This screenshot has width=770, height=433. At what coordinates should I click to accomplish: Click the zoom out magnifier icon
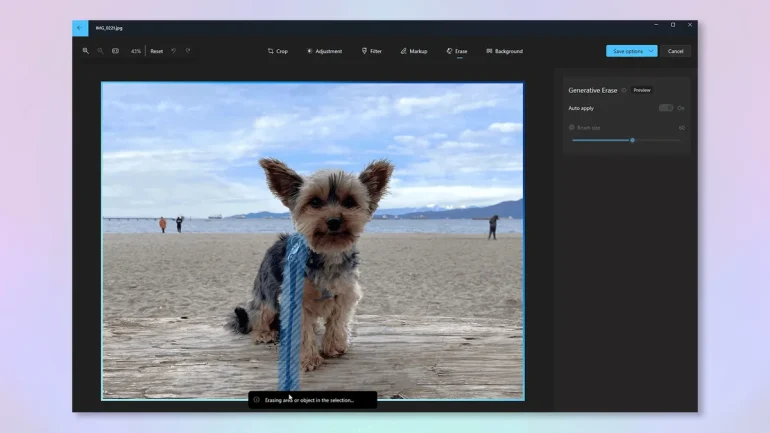[x=100, y=51]
